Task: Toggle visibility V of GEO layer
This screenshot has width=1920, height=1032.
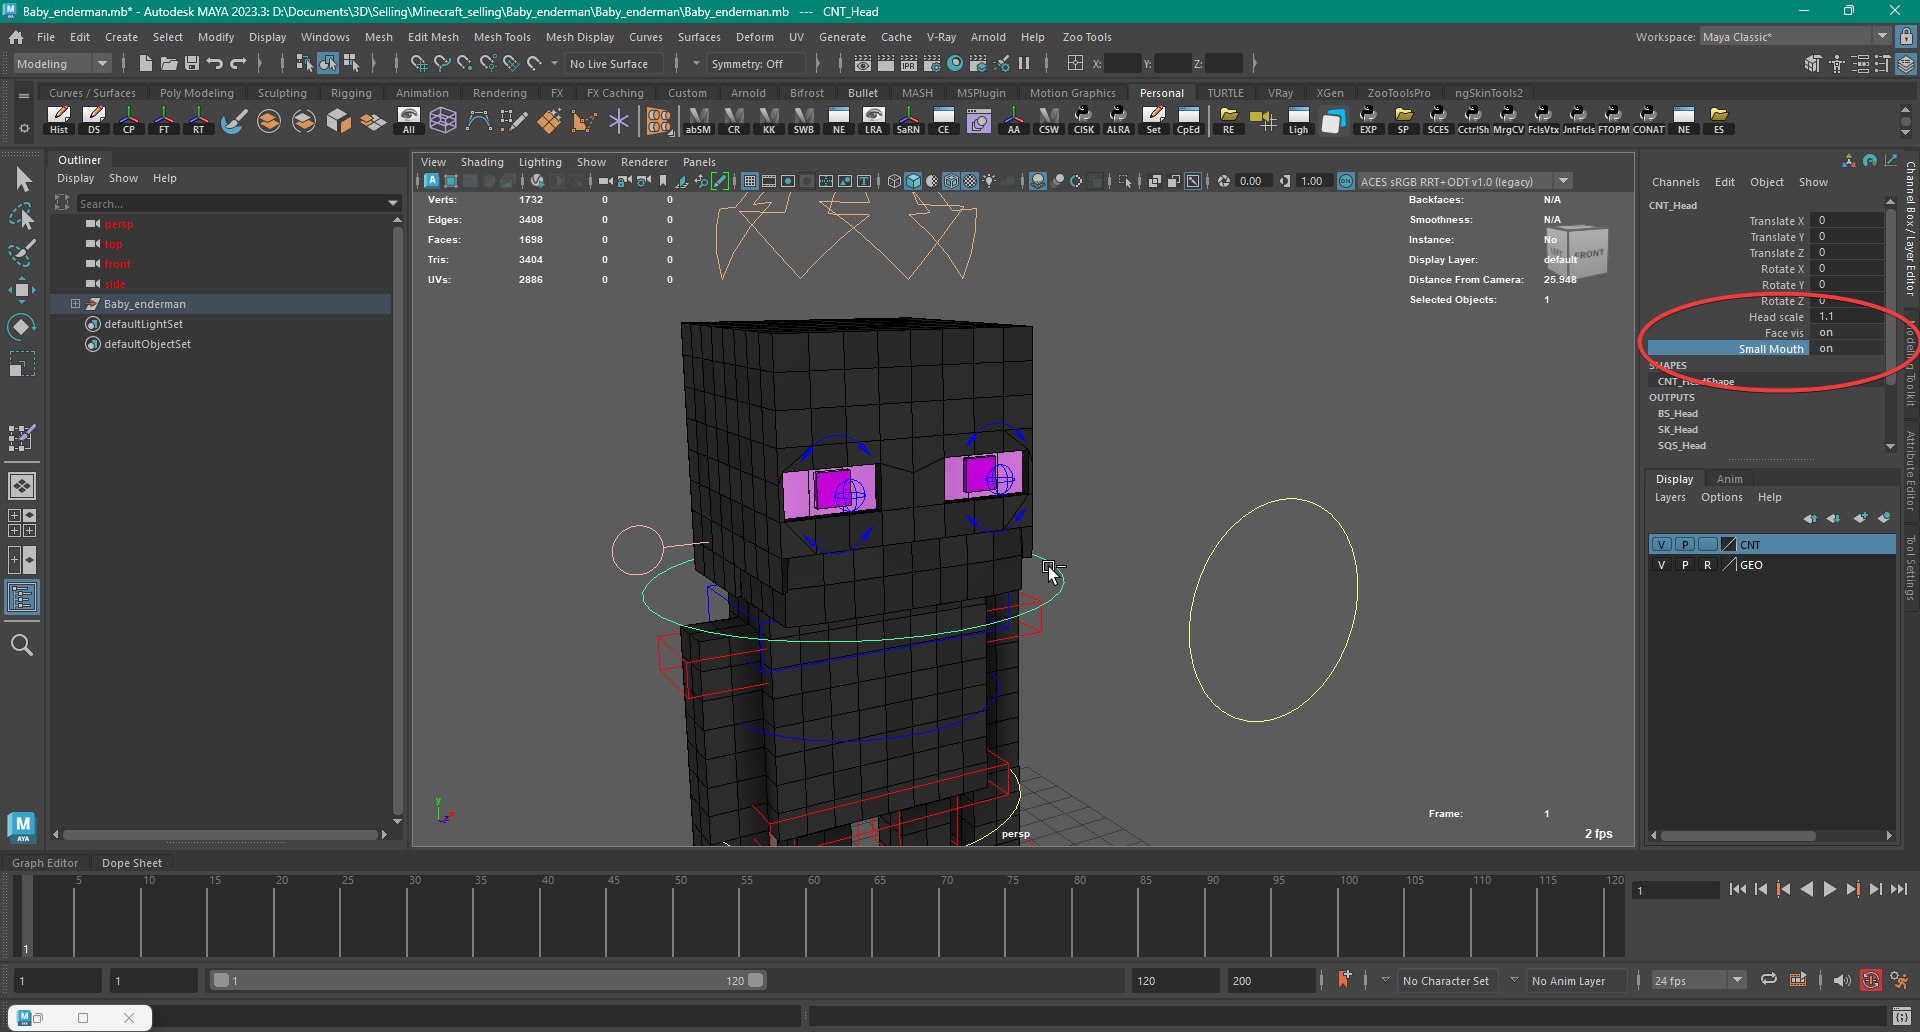Action: (x=1662, y=565)
